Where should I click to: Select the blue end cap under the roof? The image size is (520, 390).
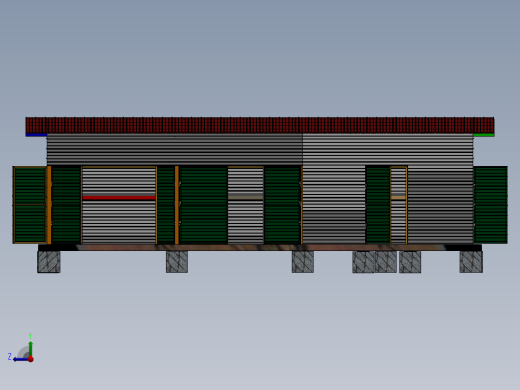(x=36, y=135)
